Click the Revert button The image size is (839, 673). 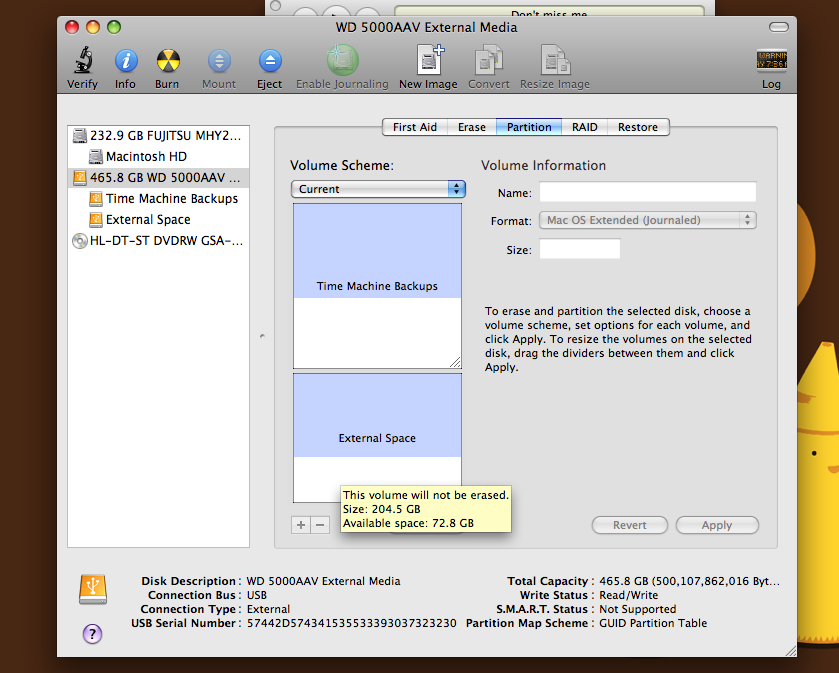630,525
